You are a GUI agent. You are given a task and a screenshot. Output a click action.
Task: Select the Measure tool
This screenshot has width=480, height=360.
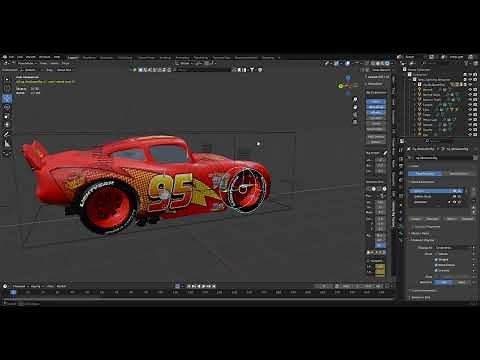click(x=7, y=144)
